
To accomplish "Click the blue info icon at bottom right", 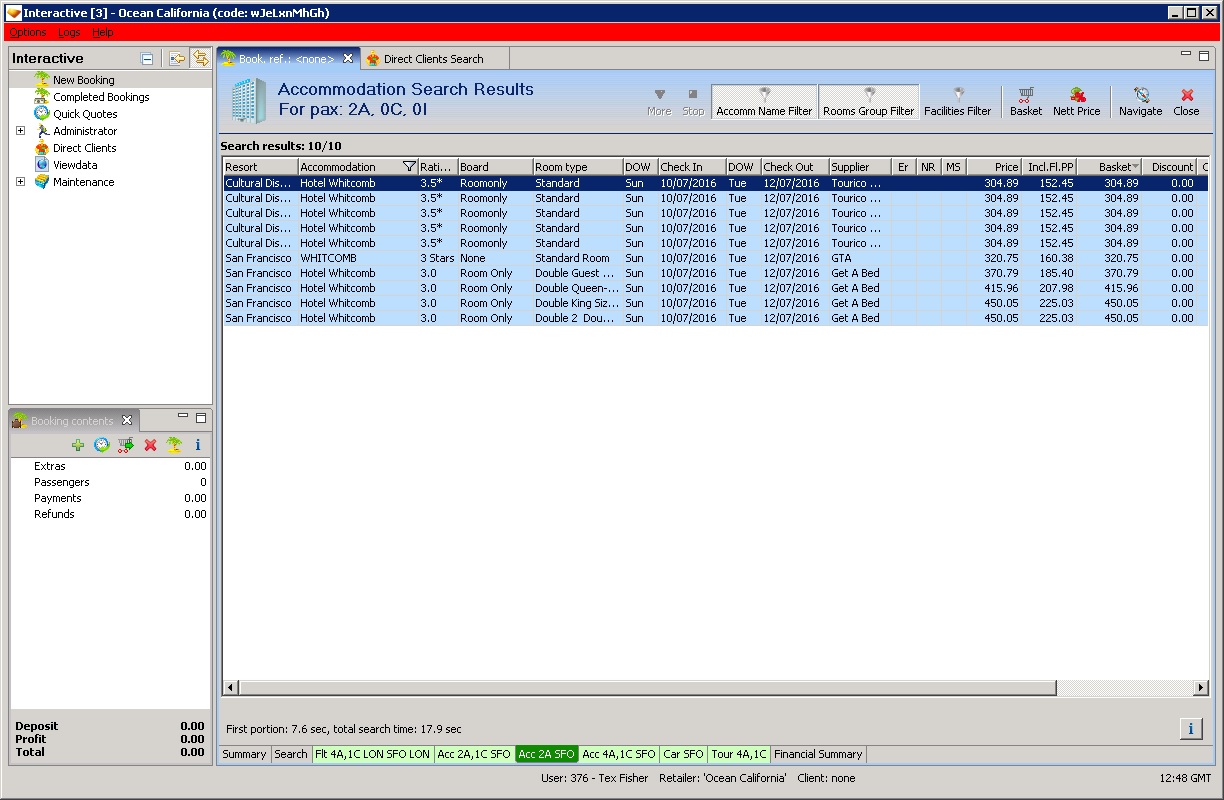I will click(x=1190, y=729).
